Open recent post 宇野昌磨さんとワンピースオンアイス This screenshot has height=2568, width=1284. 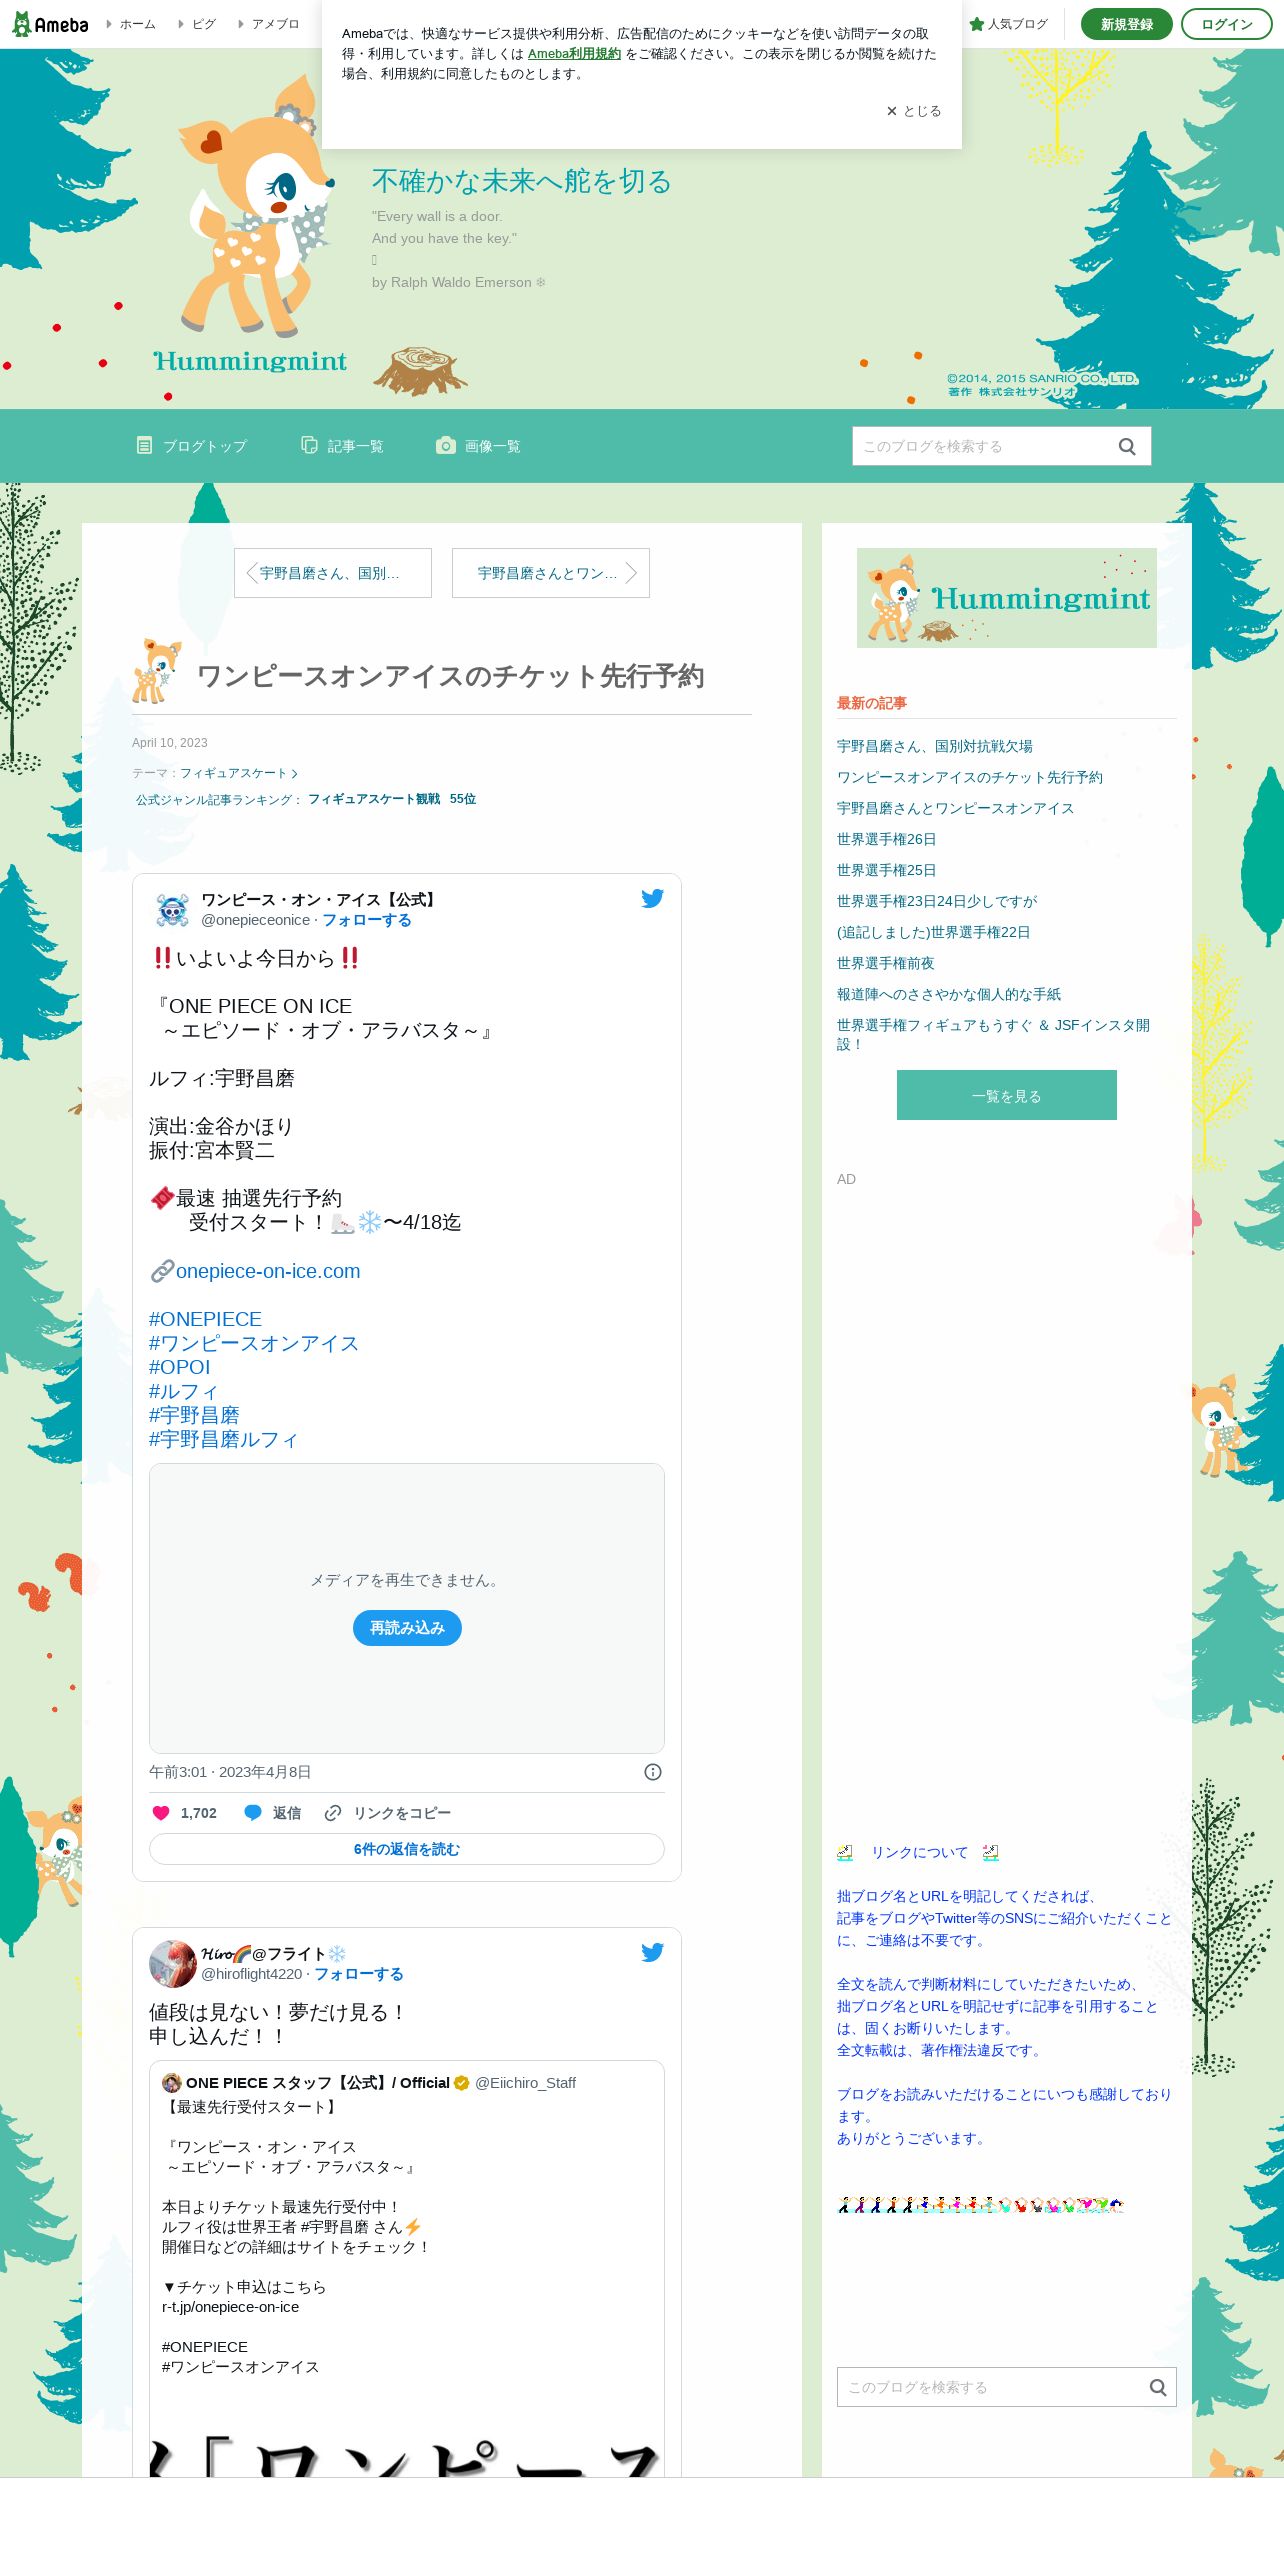click(x=956, y=808)
